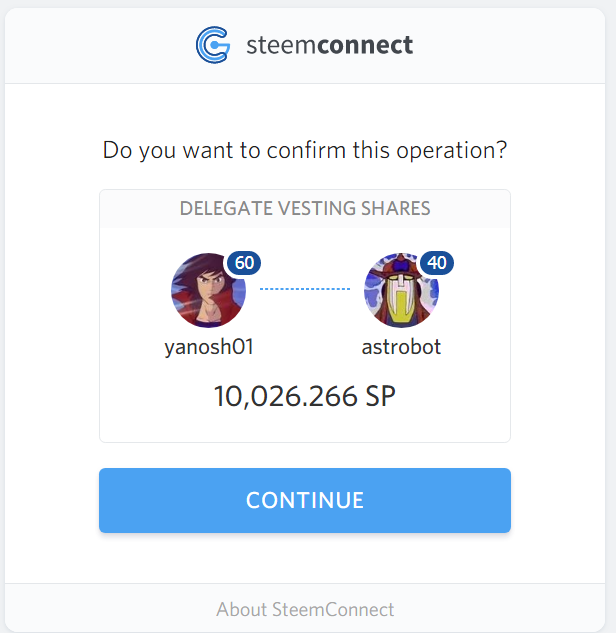This screenshot has width=616, height=633.
Task: Click the DELEGATE VESTING SHARES header
Action: click(305, 209)
